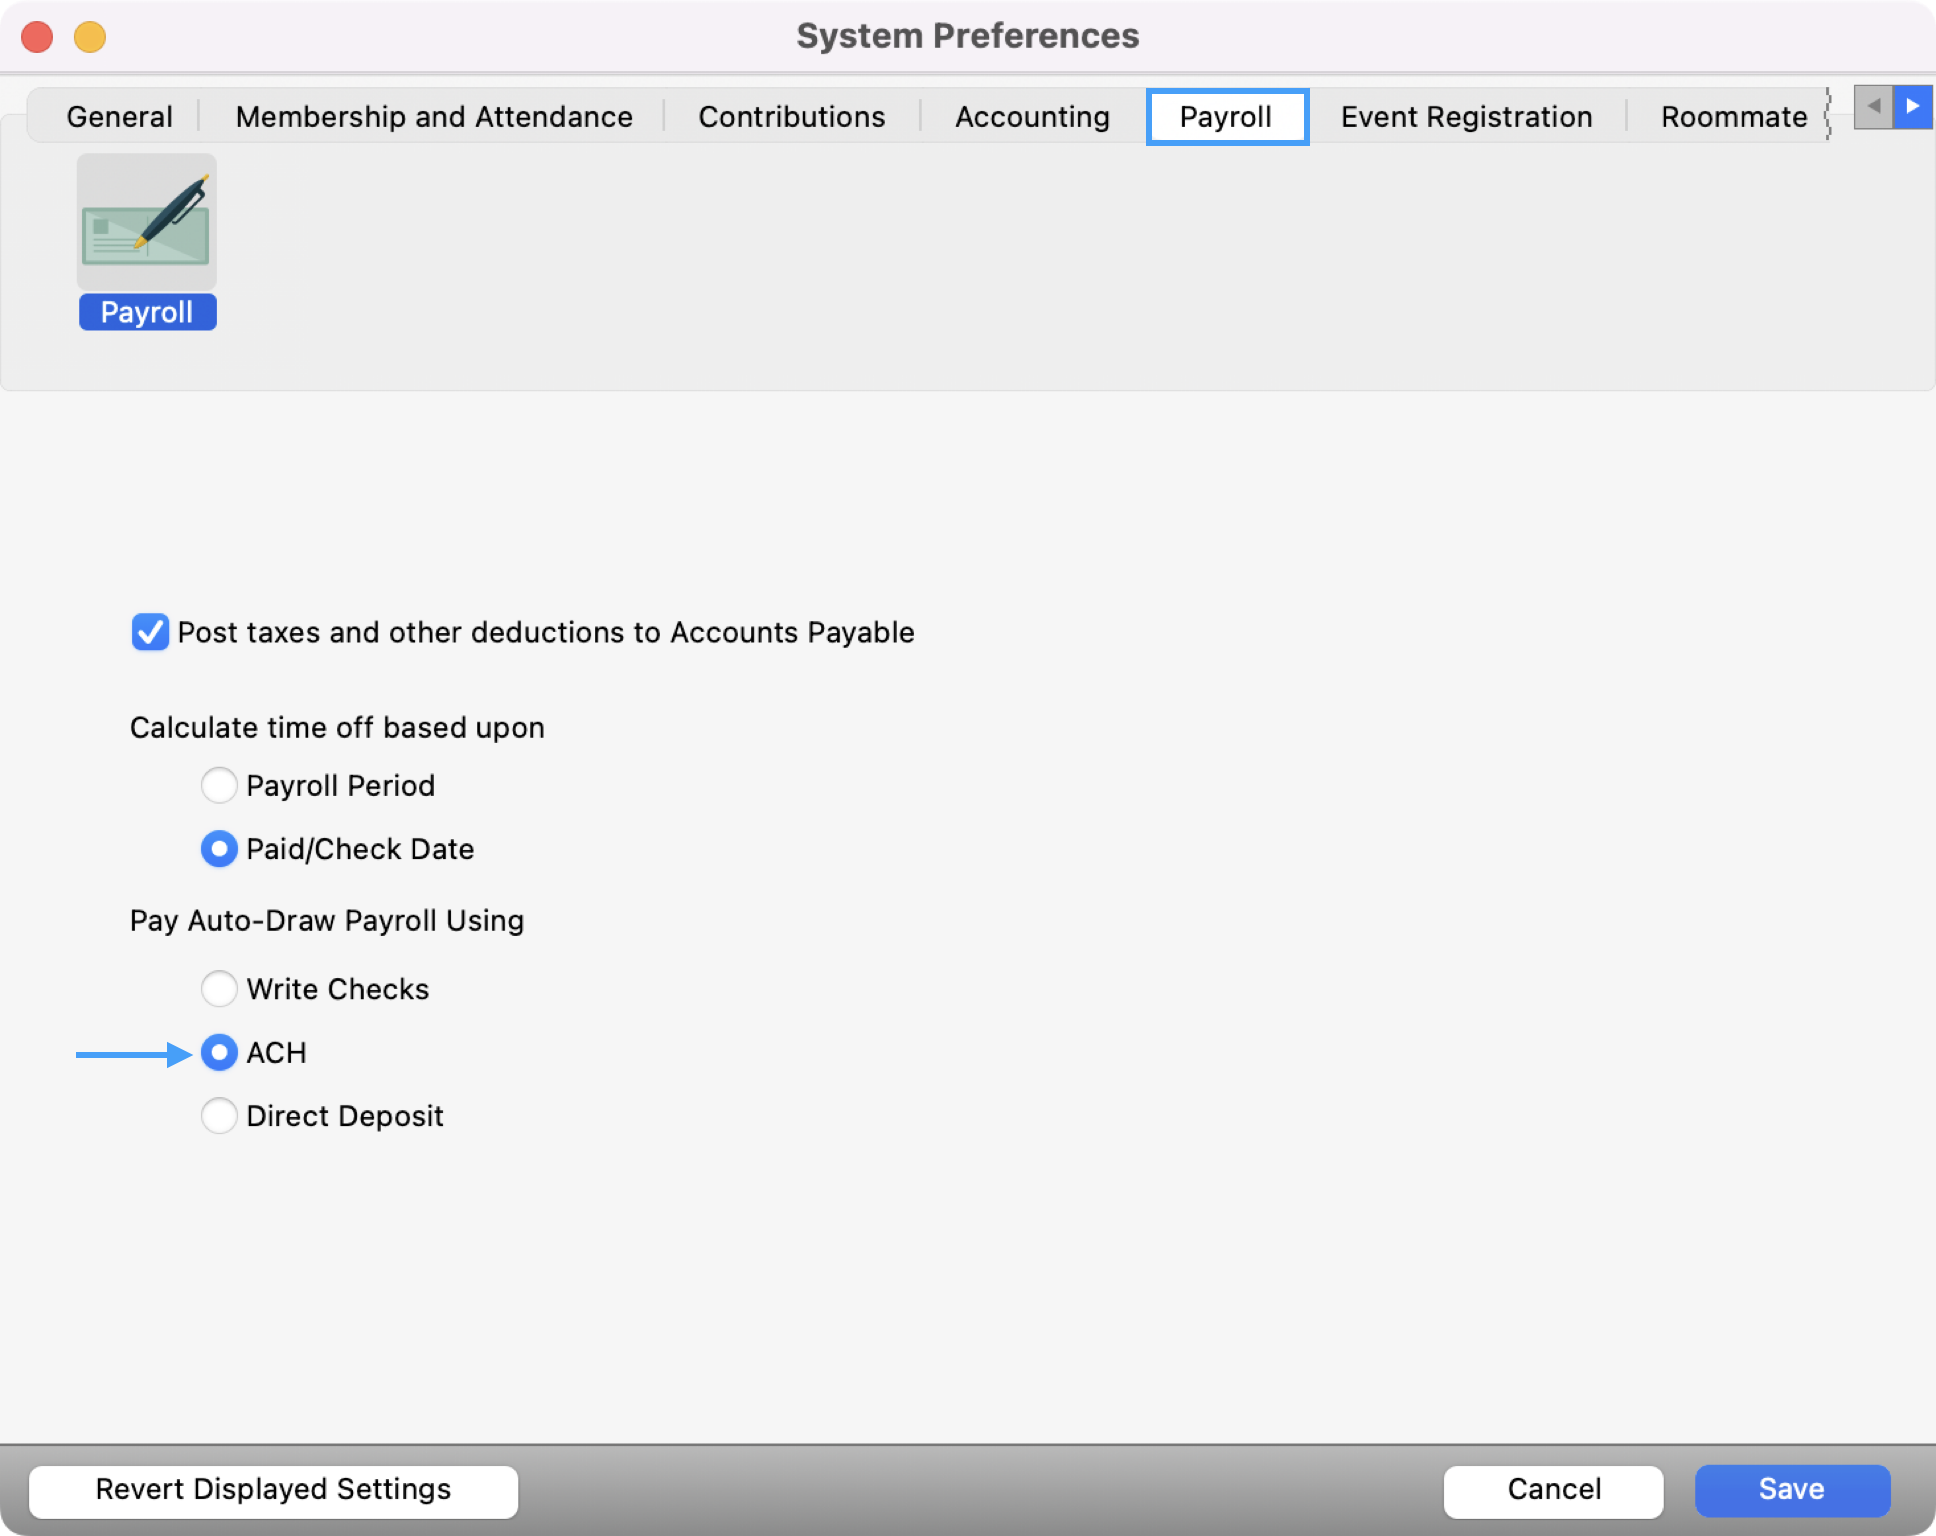The height and width of the screenshot is (1536, 1936).
Task: Open the Event Registration tab
Action: tap(1466, 117)
